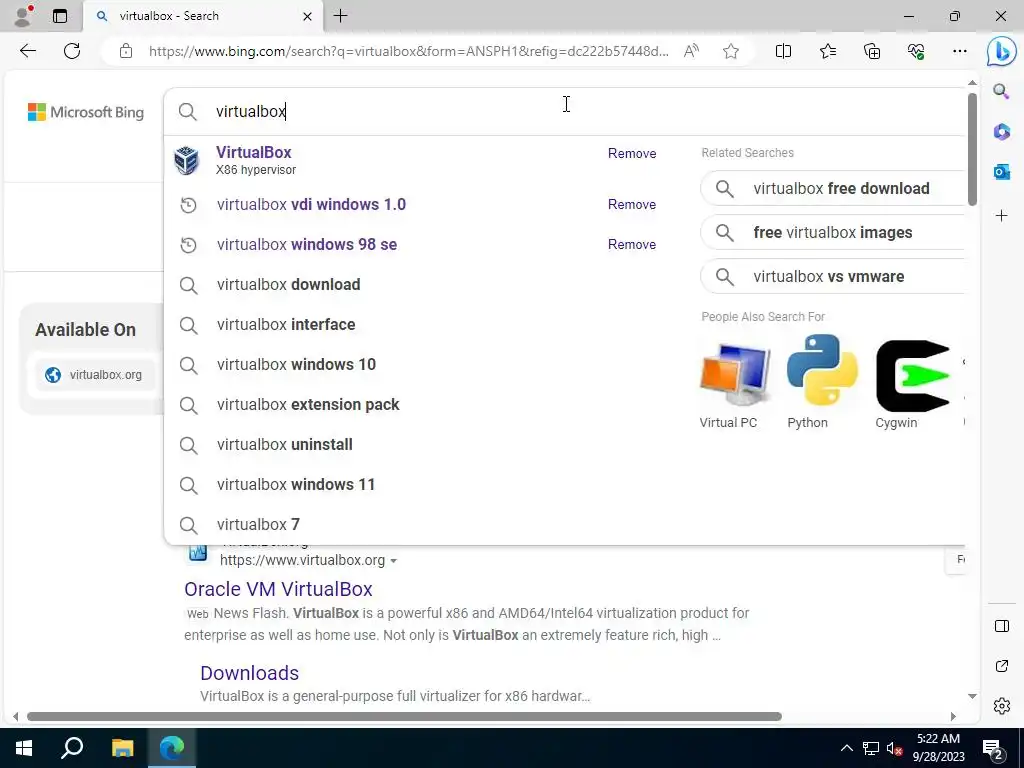The height and width of the screenshot is (768, 1024).
Task: Switch to Edge in taskbar
Action: [x=172, y=748]
